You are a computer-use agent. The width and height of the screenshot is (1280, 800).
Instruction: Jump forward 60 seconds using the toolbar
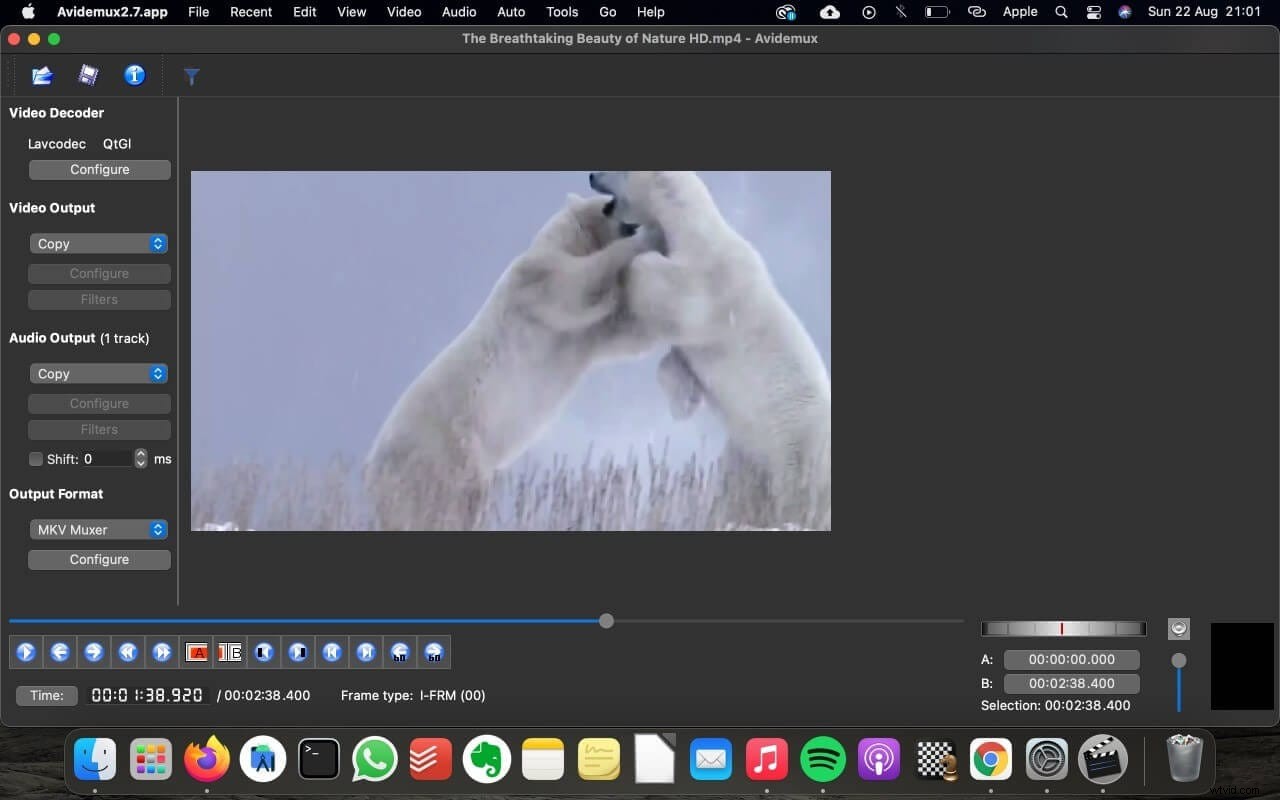pyautogui.click(x=434, y=652)
